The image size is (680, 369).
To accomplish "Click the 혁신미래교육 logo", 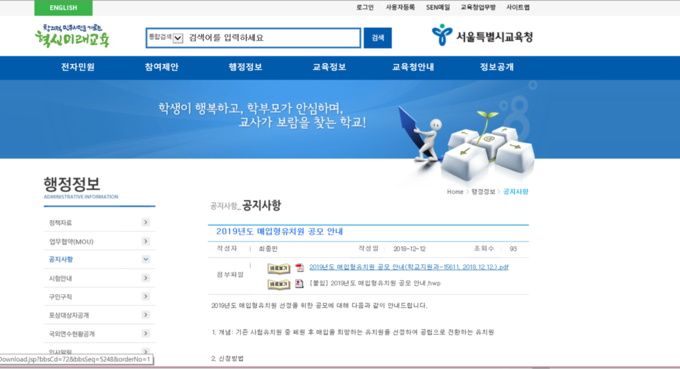I will (72, 36).
